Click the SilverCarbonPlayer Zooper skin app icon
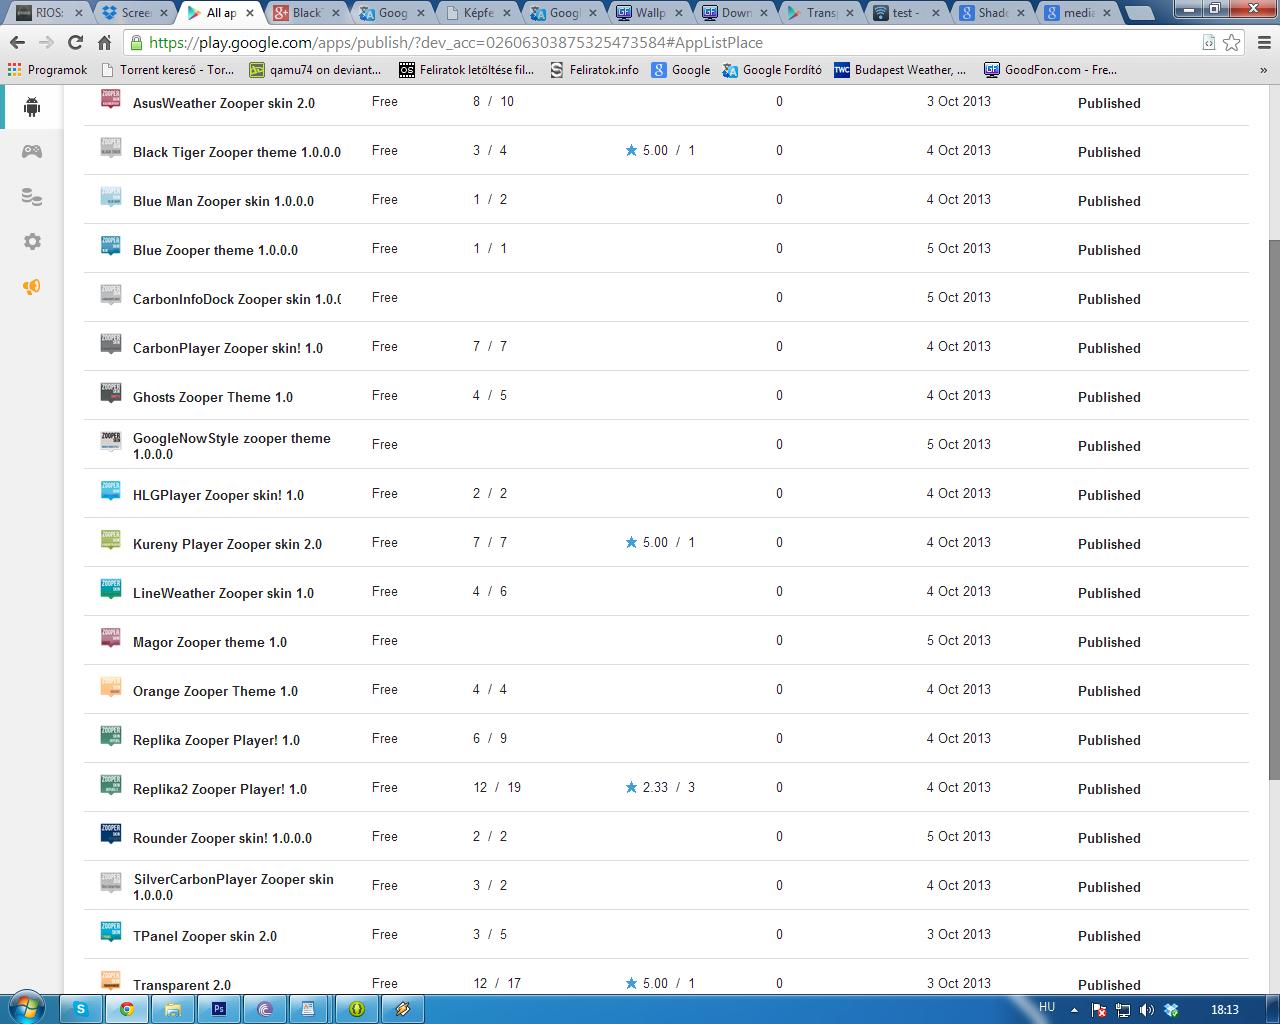This screenshot has height=1024, width=1280. click(x=111, y=882)
